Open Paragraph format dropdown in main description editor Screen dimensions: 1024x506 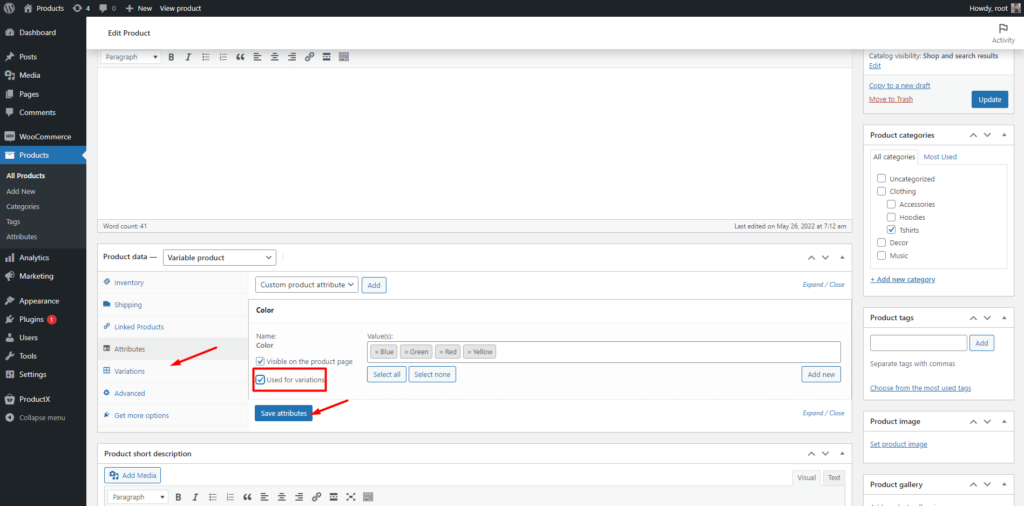(x=131, y=57)
